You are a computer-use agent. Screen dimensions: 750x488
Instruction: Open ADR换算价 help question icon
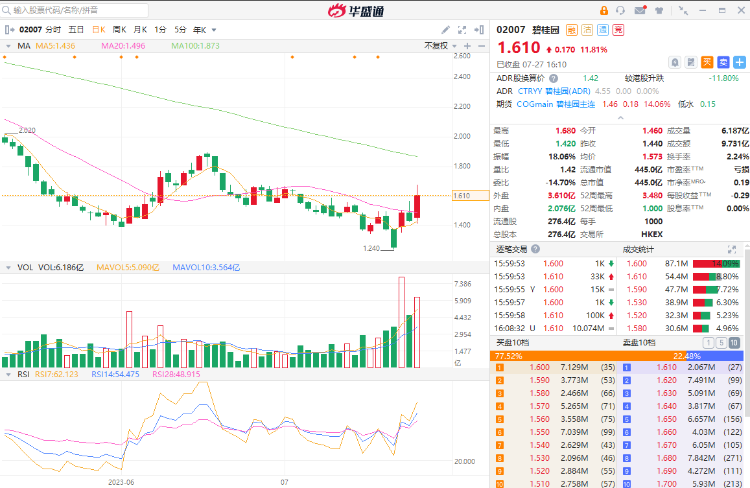tap(553, 78)
